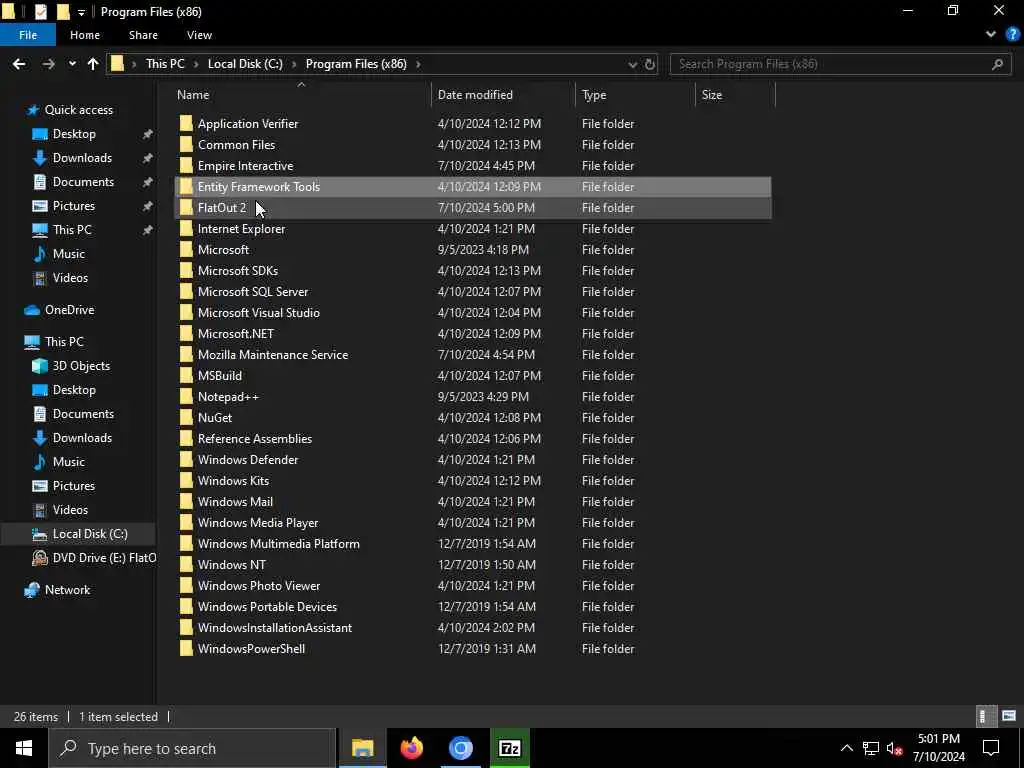Select the Mozilla Maintenance Service folder name
Screen dimensions: 1024x768
pyautogui.click(x=273, y=355)
